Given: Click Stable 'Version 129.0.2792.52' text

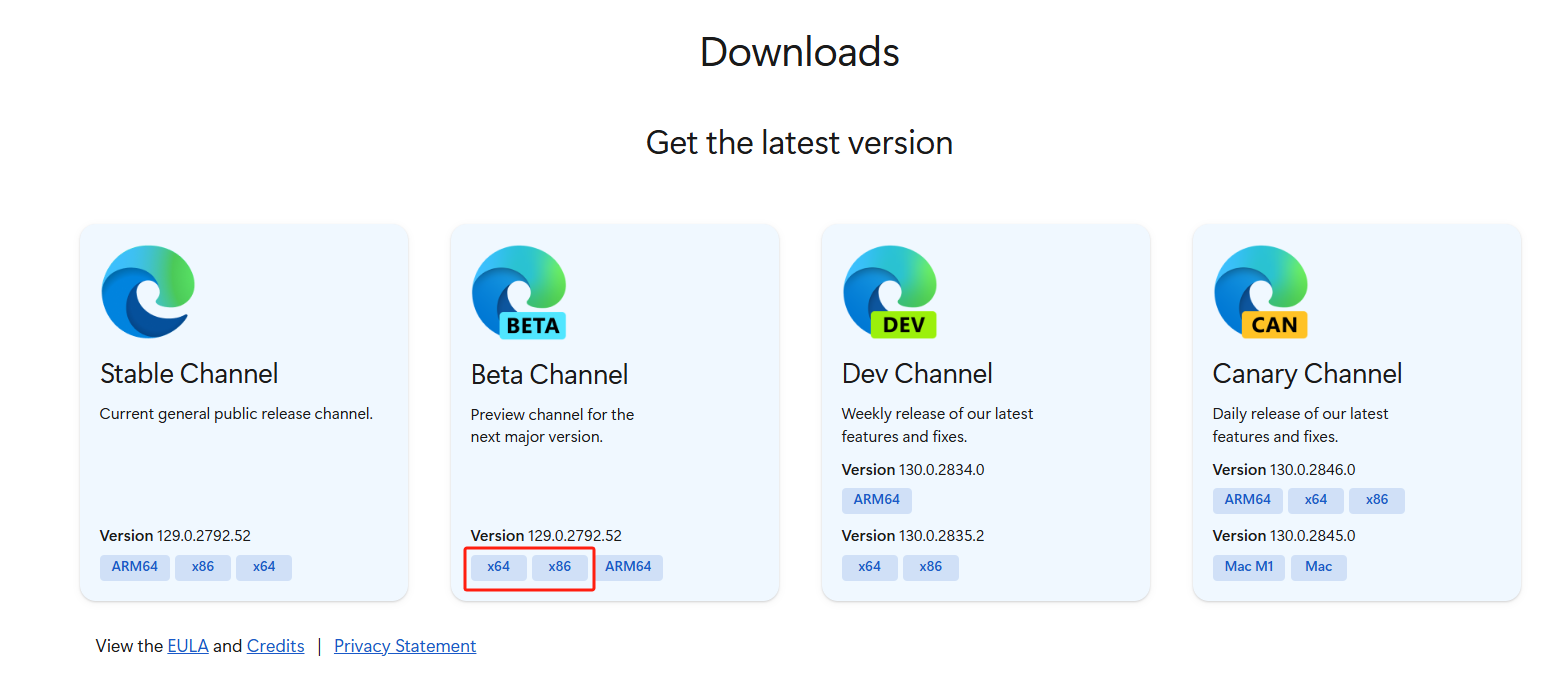Looking at the screenshot, I should click(175, 536).
